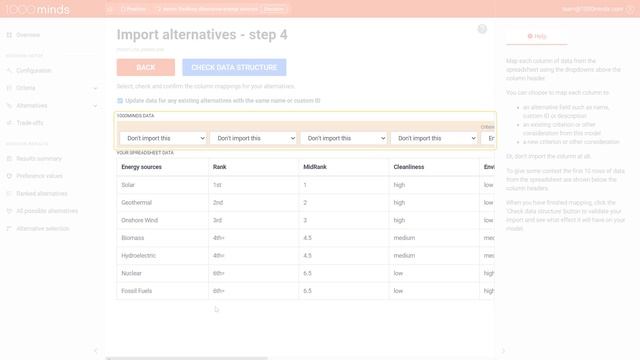The image size is (640, 360).
Task: Open mapping dropdown above MidRank column
Action: point(344,138)
